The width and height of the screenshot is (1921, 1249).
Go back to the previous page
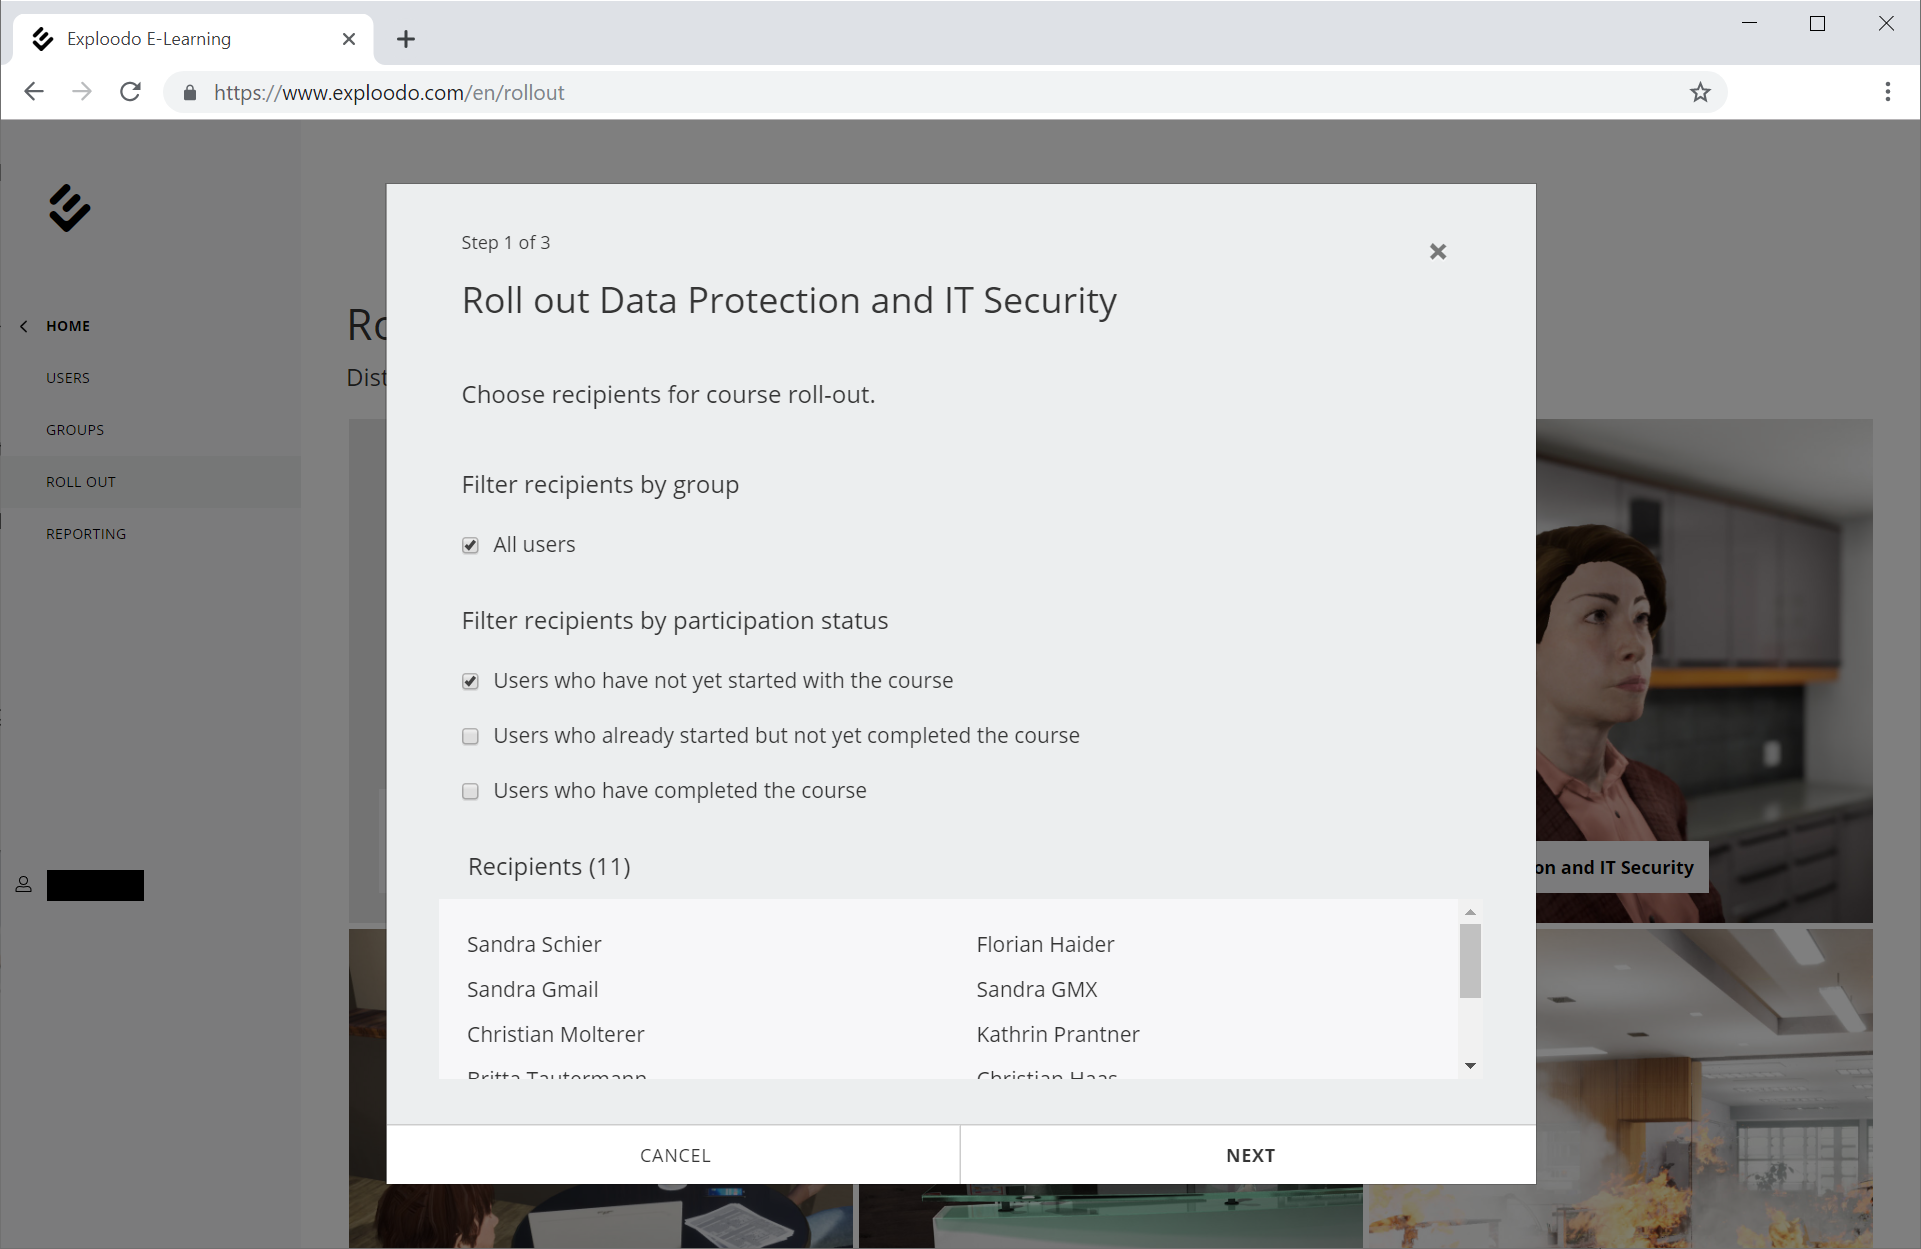pos(34,93)
